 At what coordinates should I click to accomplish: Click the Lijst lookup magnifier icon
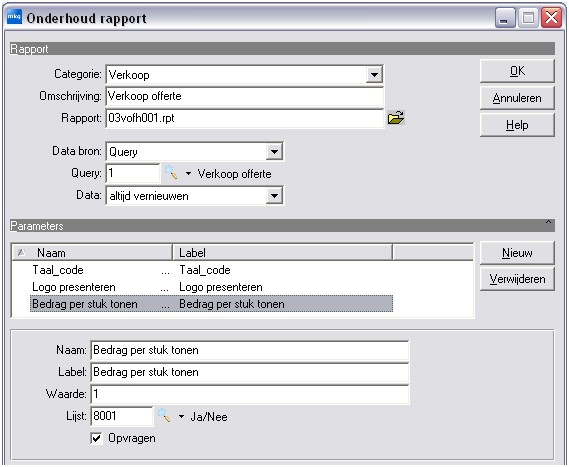click(164, 415)
